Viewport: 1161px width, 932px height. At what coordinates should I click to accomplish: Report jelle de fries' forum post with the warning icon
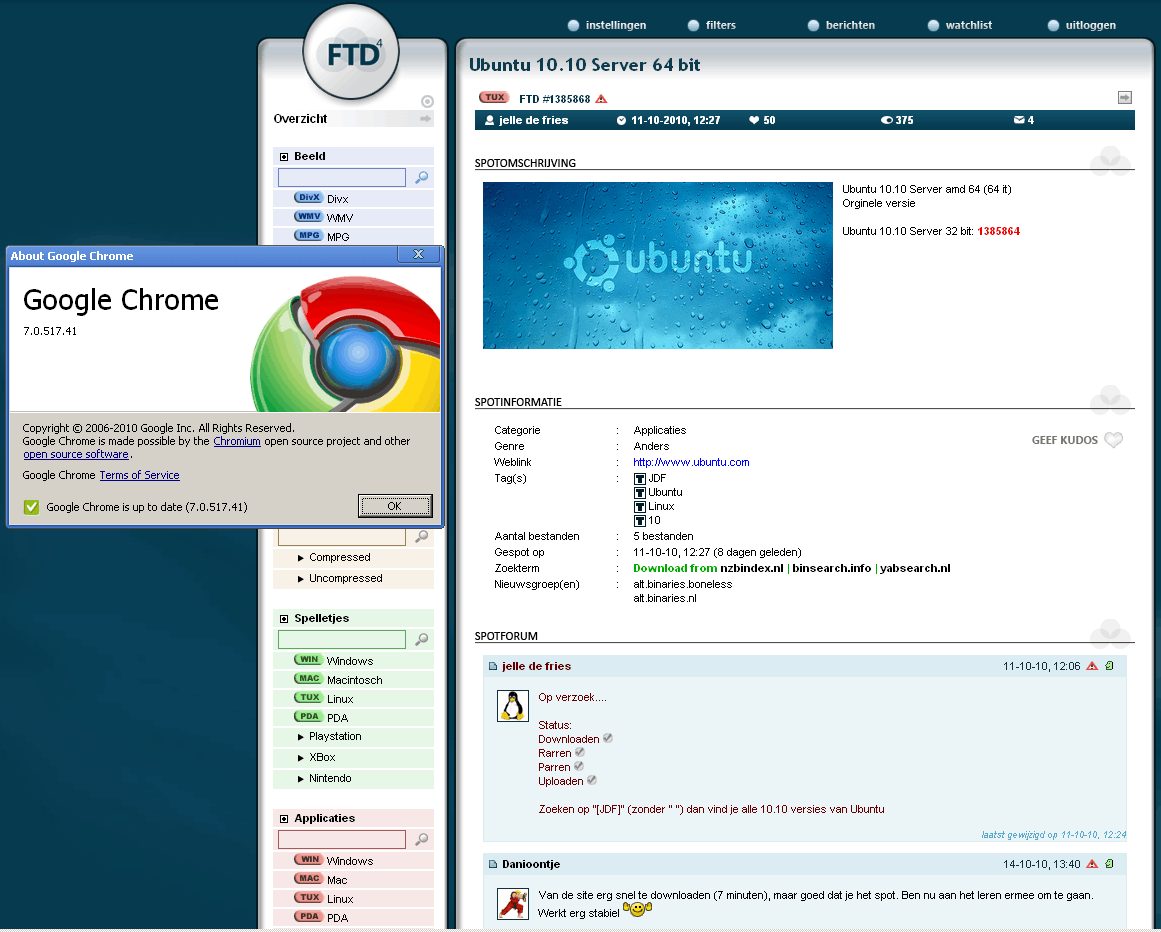click(1092, 666)
